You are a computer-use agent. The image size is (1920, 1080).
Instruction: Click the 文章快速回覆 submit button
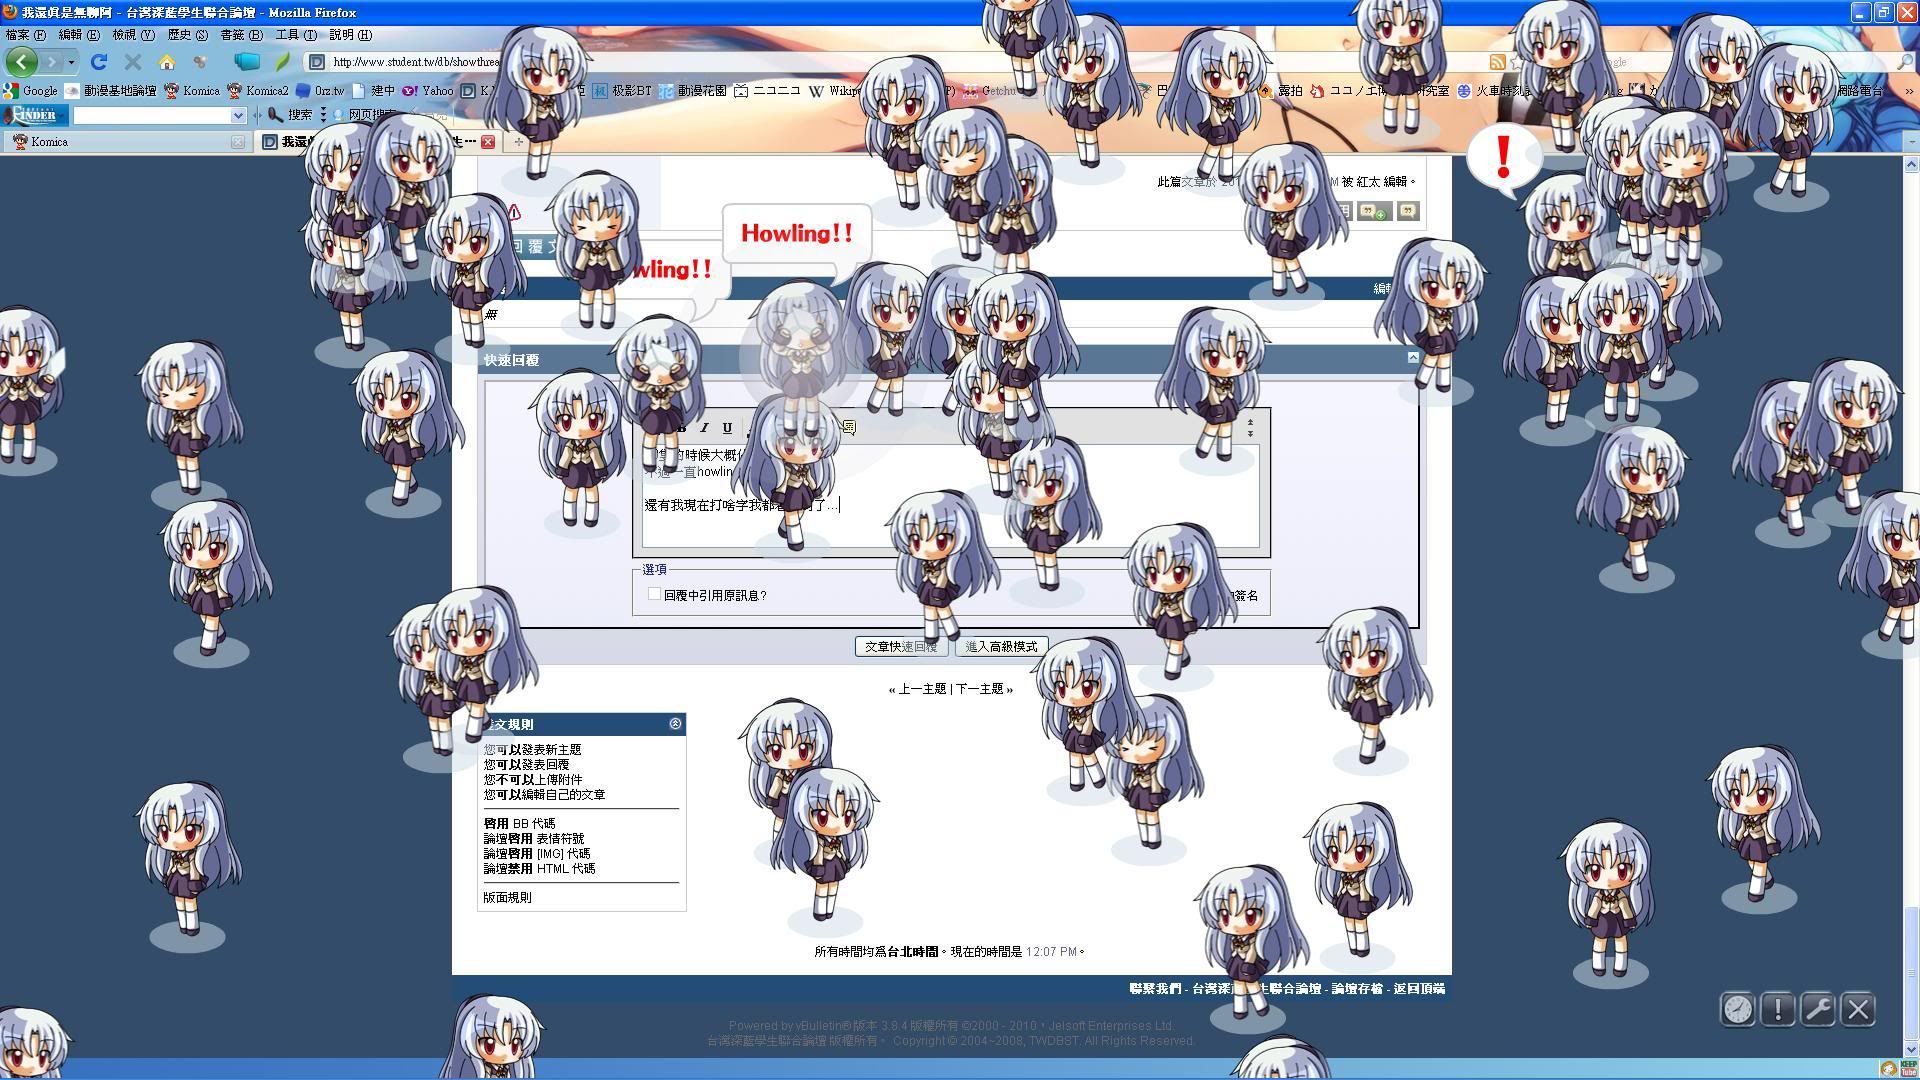(900, 647)
